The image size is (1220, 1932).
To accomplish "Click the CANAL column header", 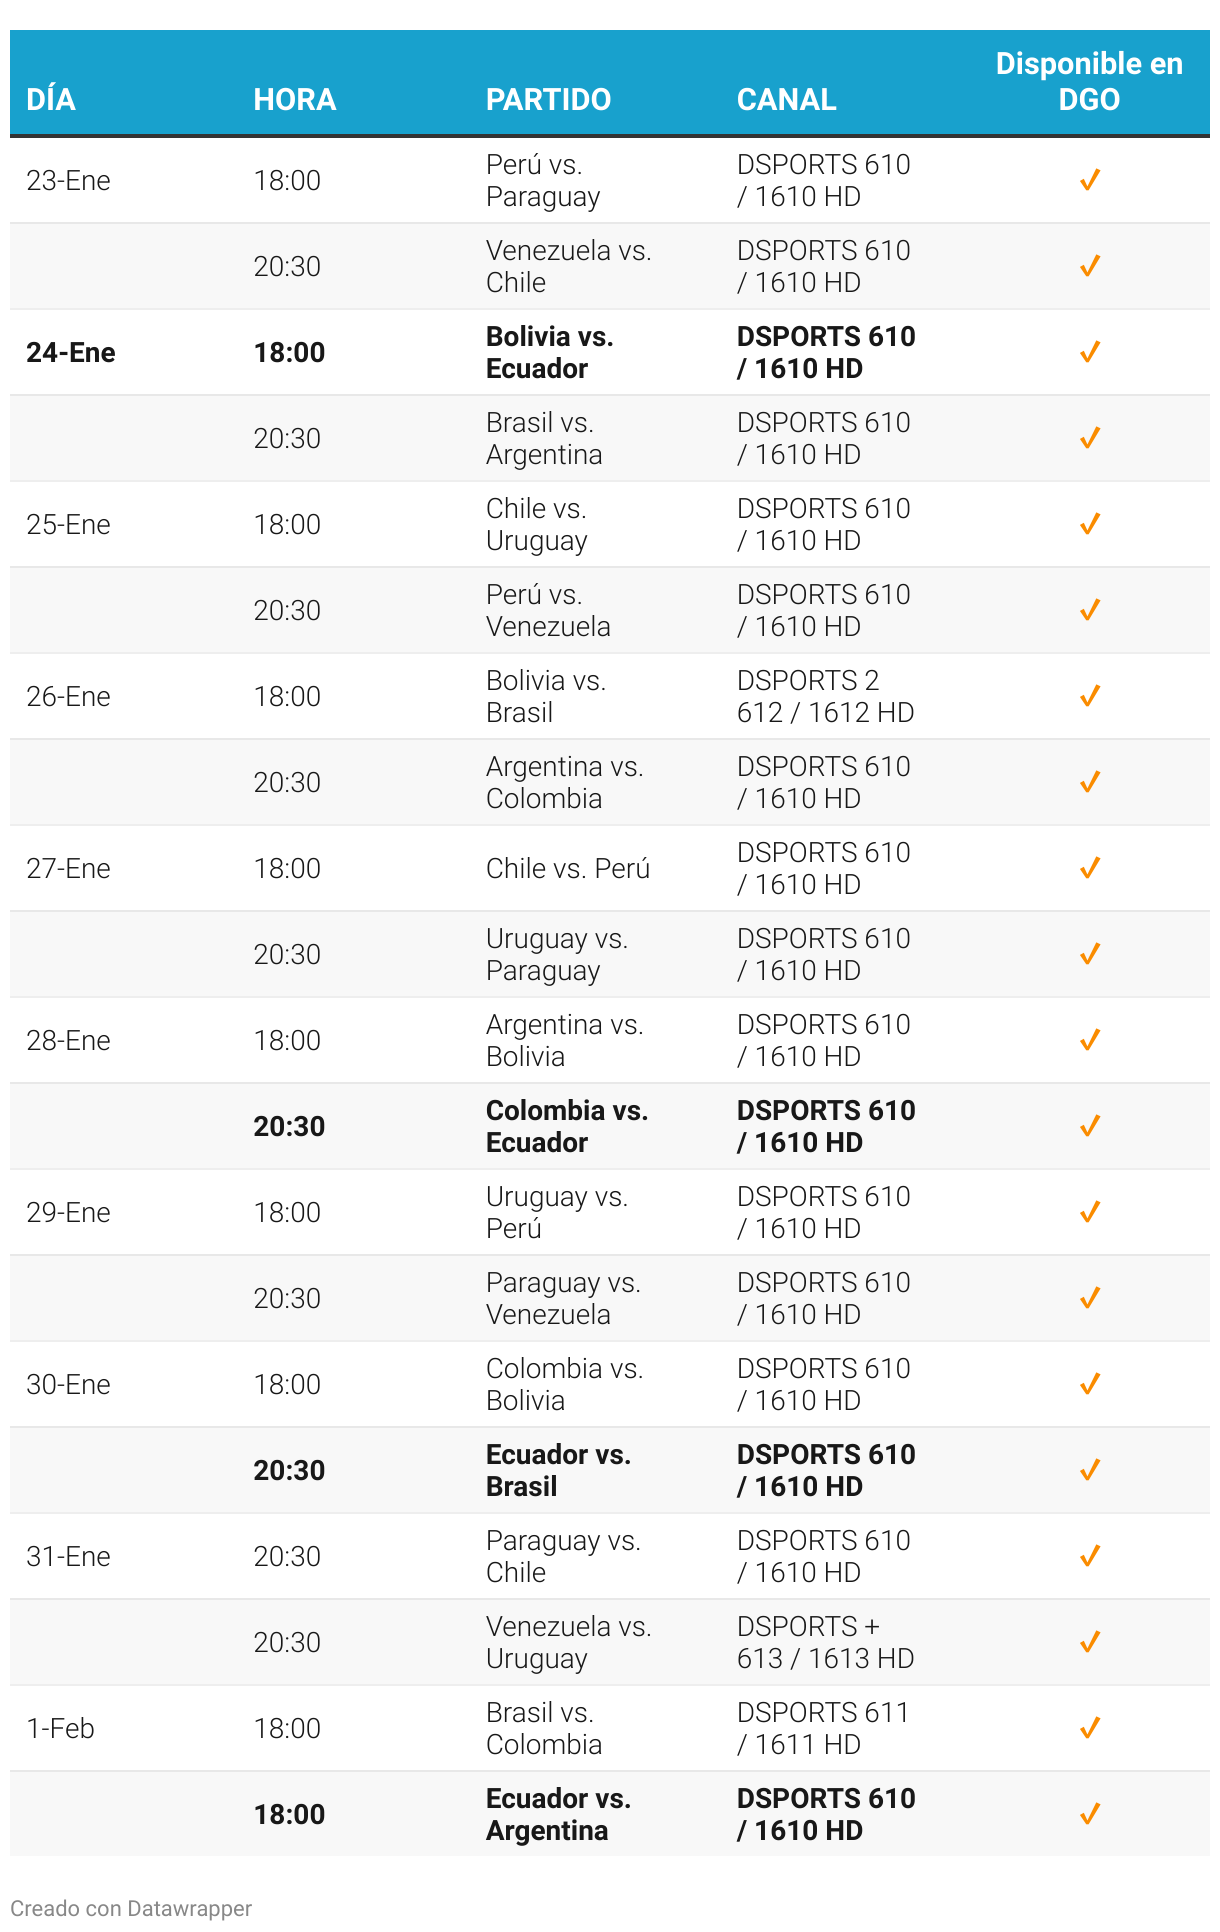I will [787, 99].
